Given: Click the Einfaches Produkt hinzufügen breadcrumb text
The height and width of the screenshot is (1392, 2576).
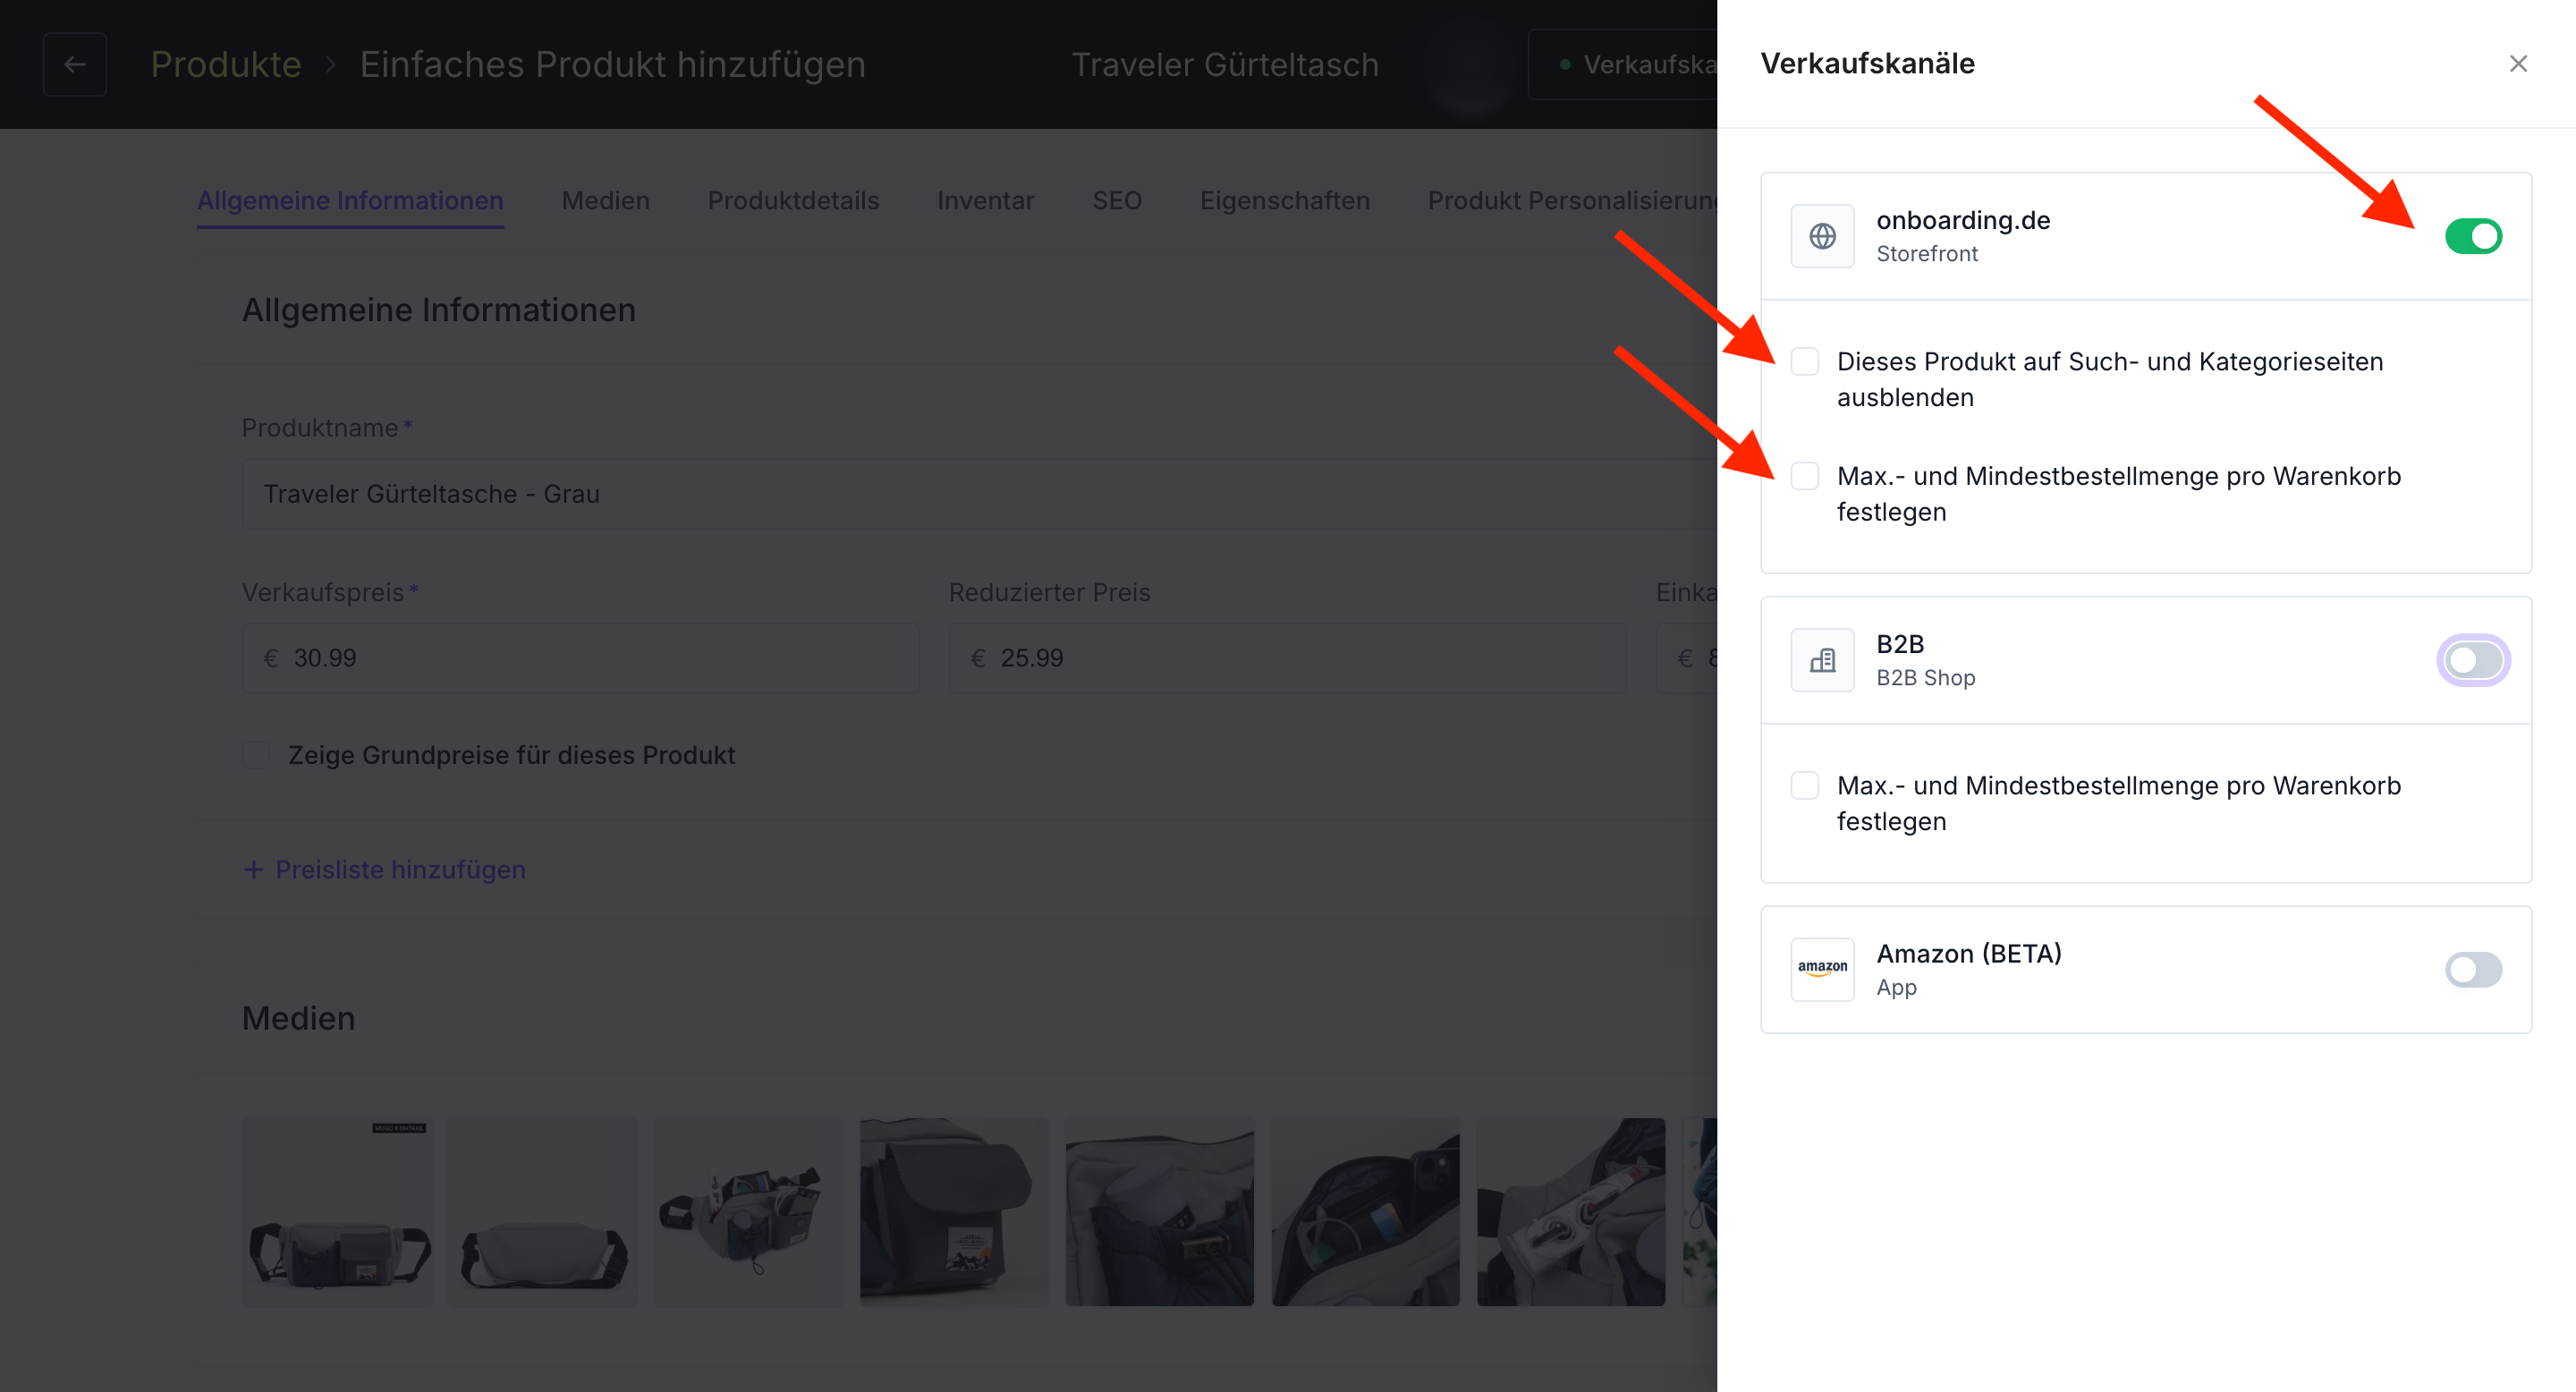Looking at the screenshot, I should pos(612,64).
